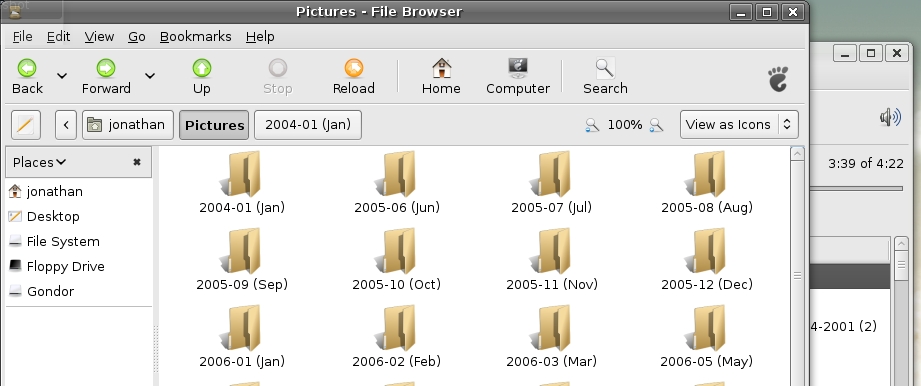Screen dimensions: 921x386
Task: Toggle text-based location entry pencil button
Action: pos(26,125)
